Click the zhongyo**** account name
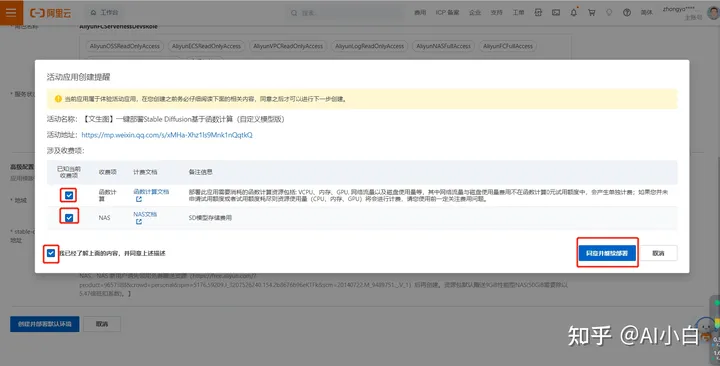 coord(679,9)
